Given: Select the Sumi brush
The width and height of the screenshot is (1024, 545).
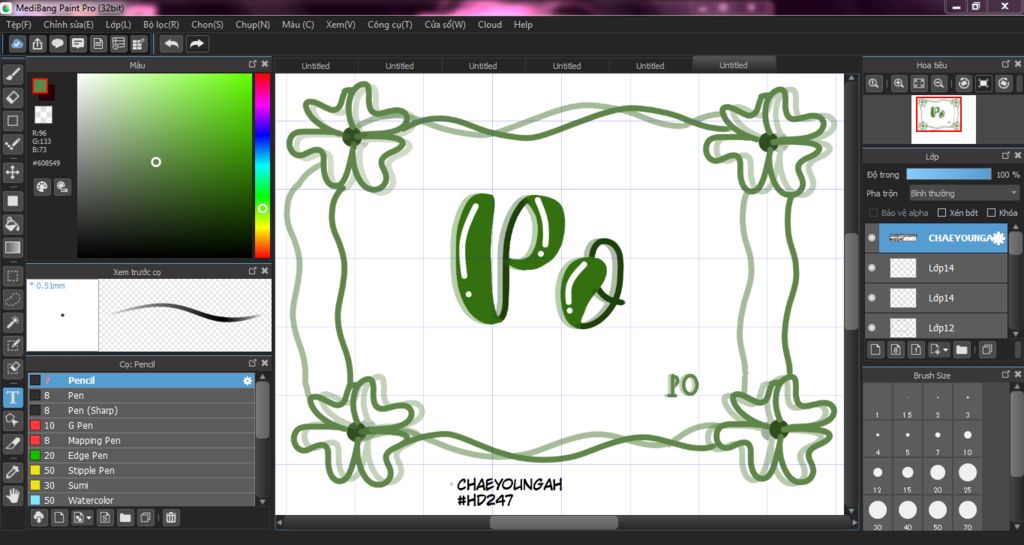Looking at the screenshot, I should (x=141, y=485).
